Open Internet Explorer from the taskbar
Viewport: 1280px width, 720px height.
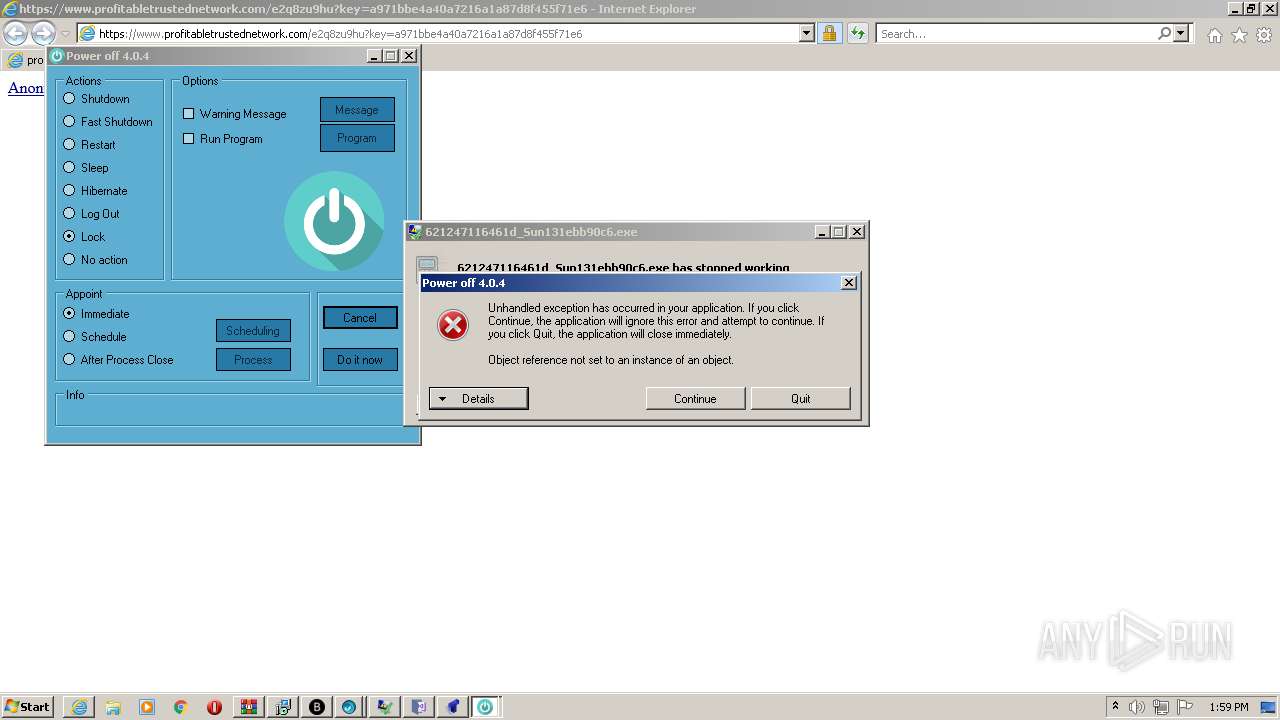[79, 707]
